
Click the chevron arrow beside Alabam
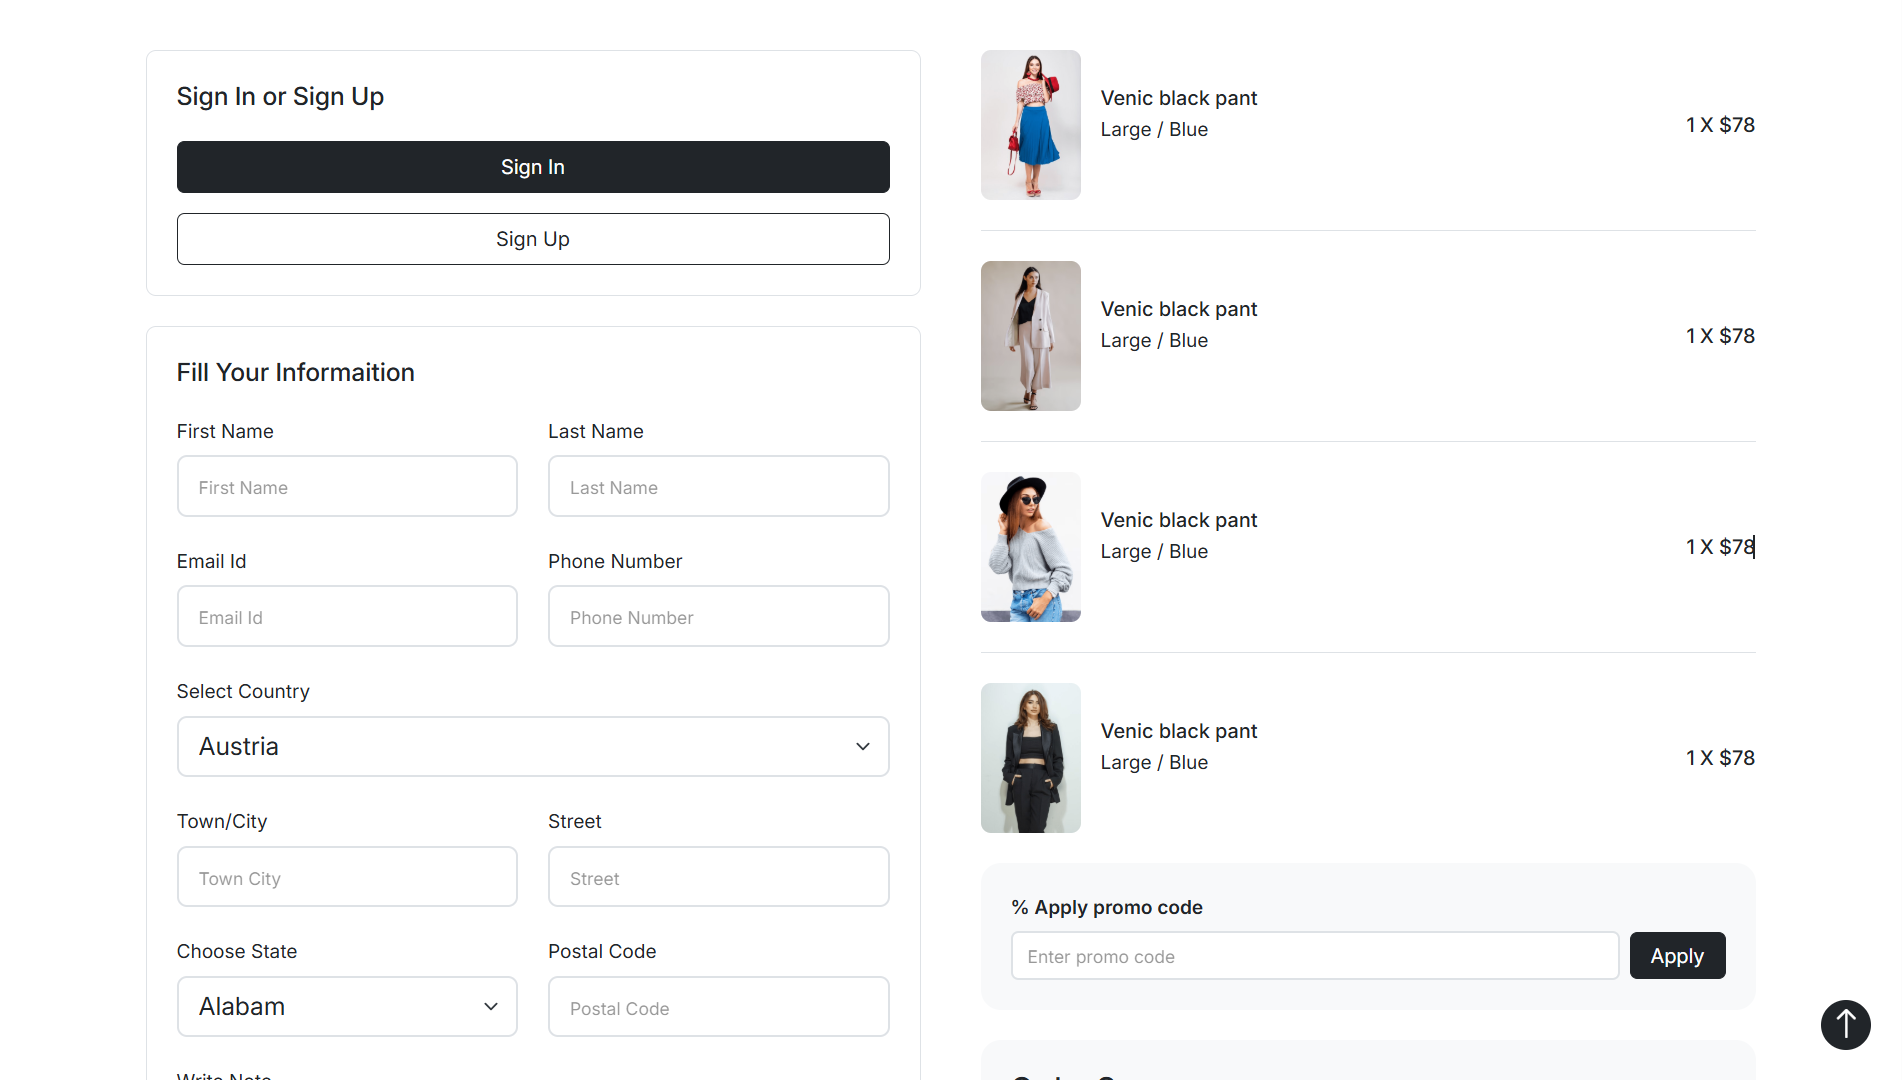pos(491,1006)
